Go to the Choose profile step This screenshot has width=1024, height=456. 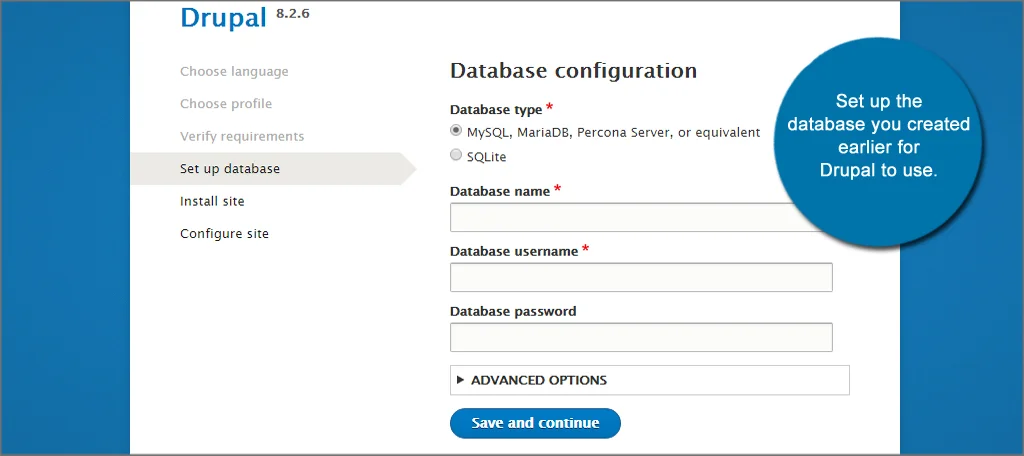click(x=226, y=104)
